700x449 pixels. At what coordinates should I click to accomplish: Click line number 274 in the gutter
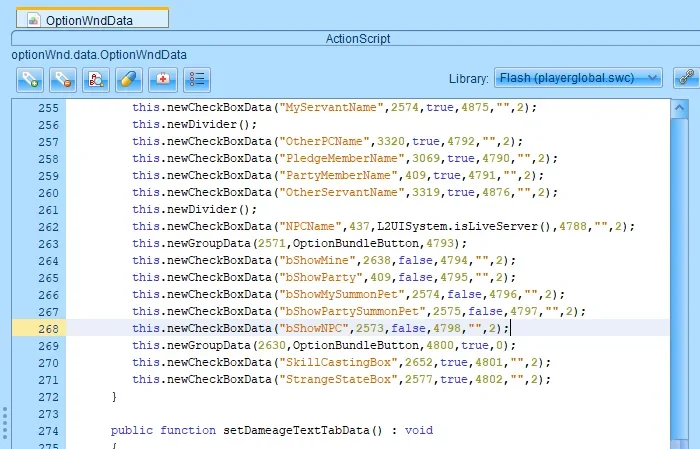[48, 431]
